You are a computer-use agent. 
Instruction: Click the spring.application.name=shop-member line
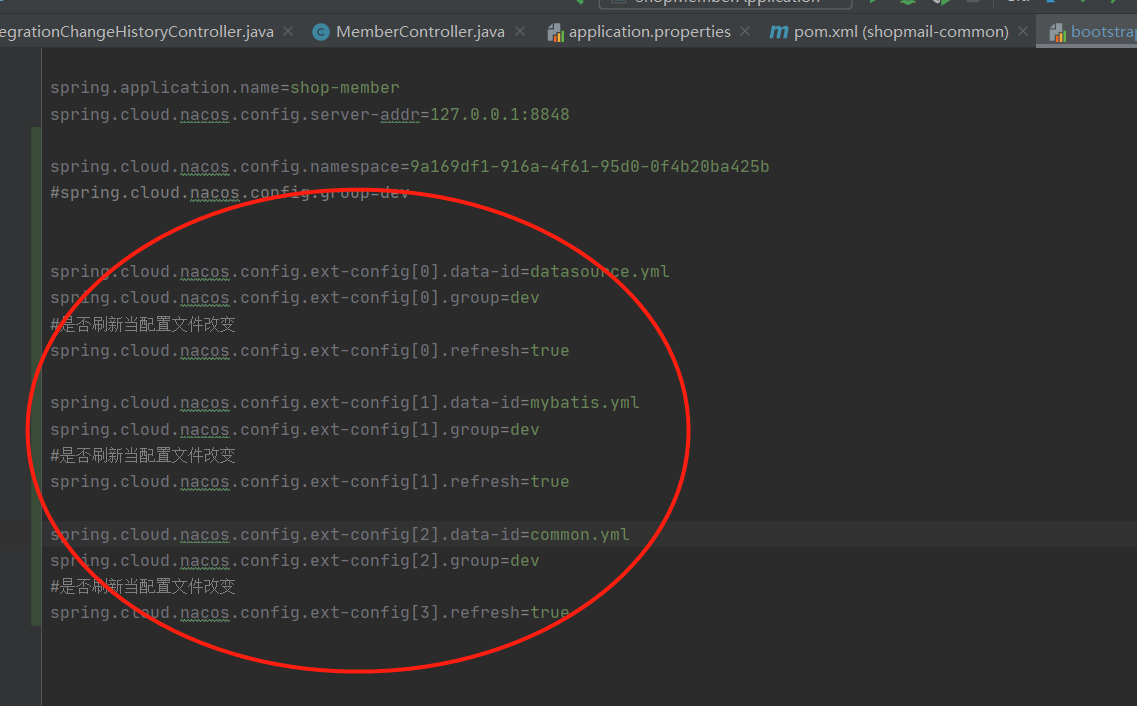[x=225, y=88]
